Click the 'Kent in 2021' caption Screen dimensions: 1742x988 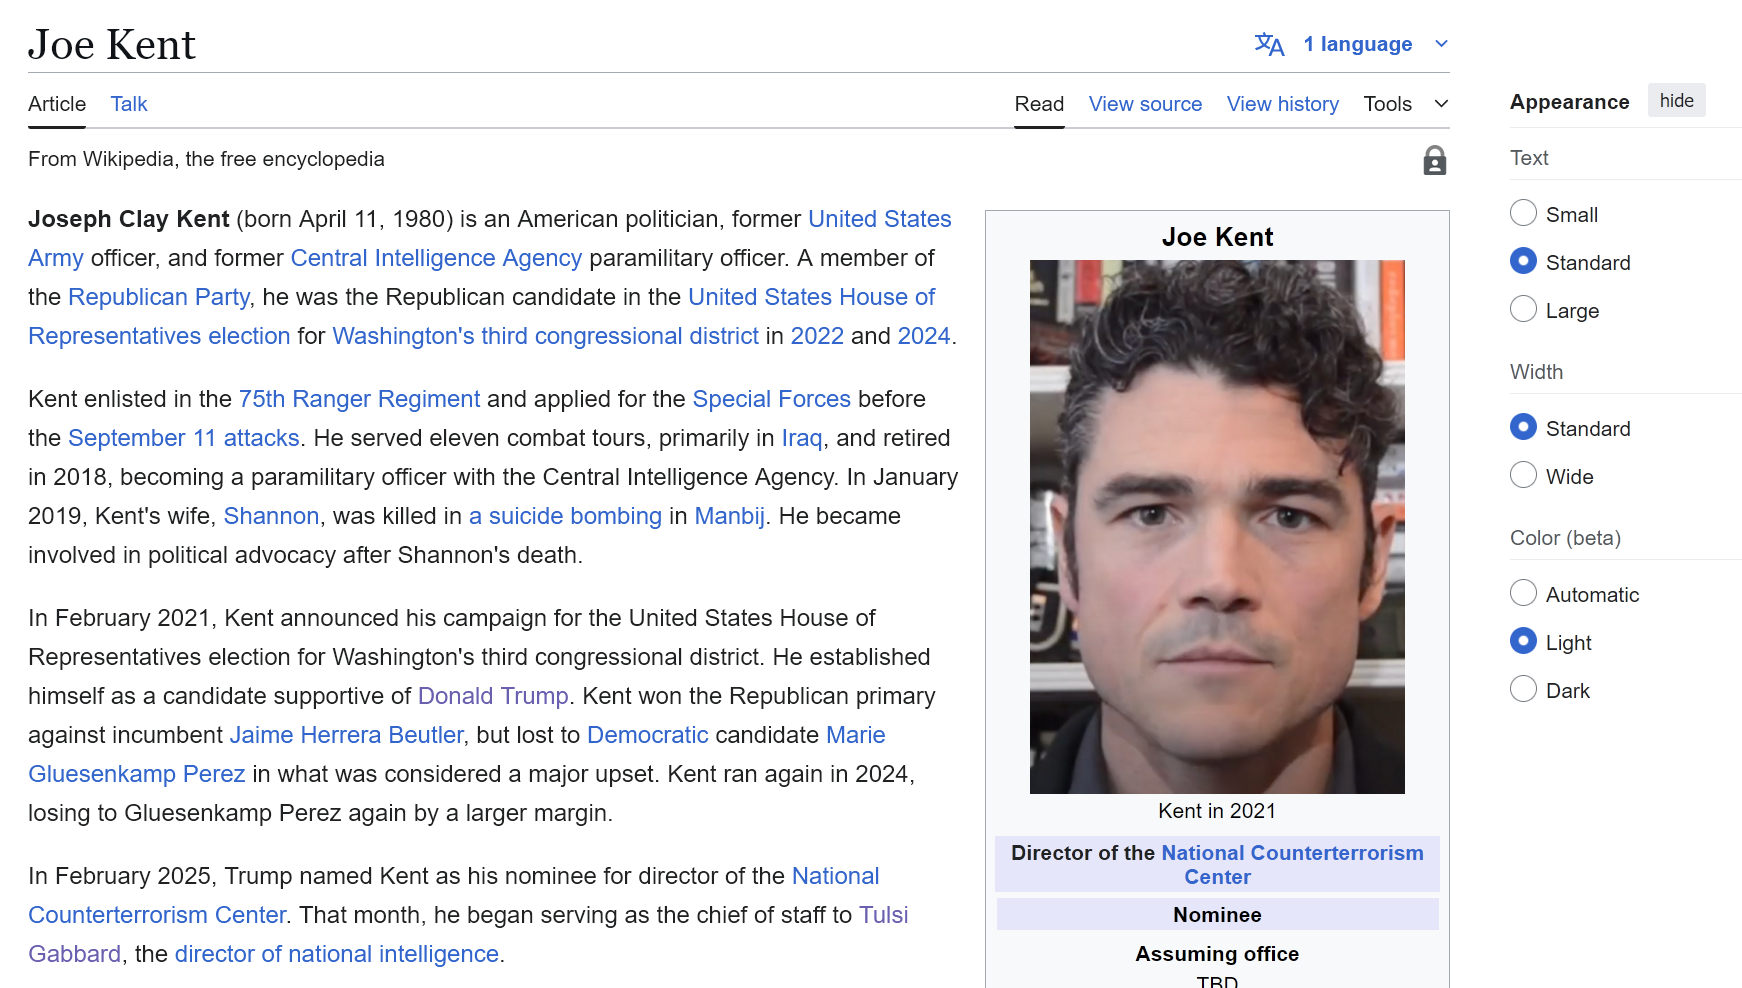tap(1217, 811)
